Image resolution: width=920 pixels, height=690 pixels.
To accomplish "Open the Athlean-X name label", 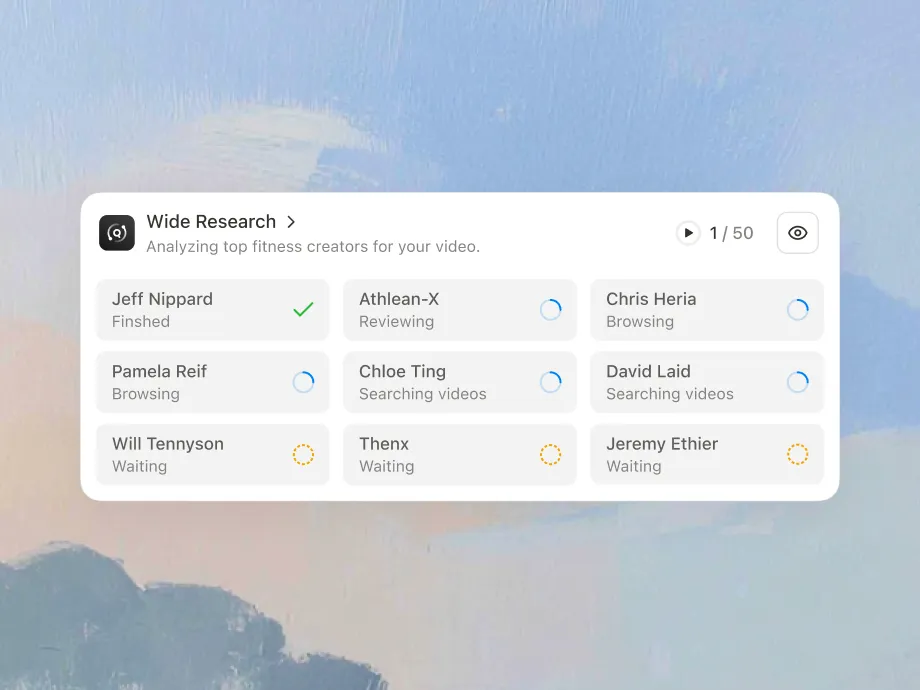I will (x=399, y=299).
